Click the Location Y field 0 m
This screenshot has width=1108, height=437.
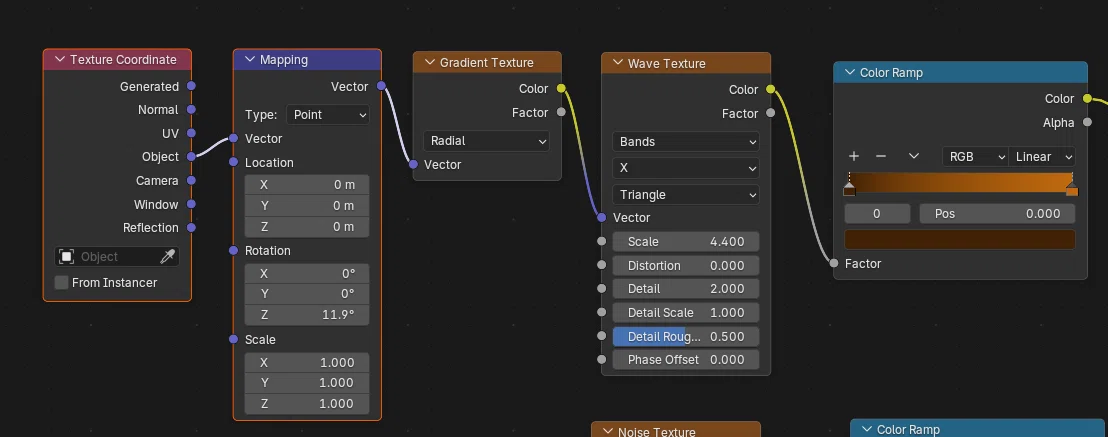tap(307, 206)
